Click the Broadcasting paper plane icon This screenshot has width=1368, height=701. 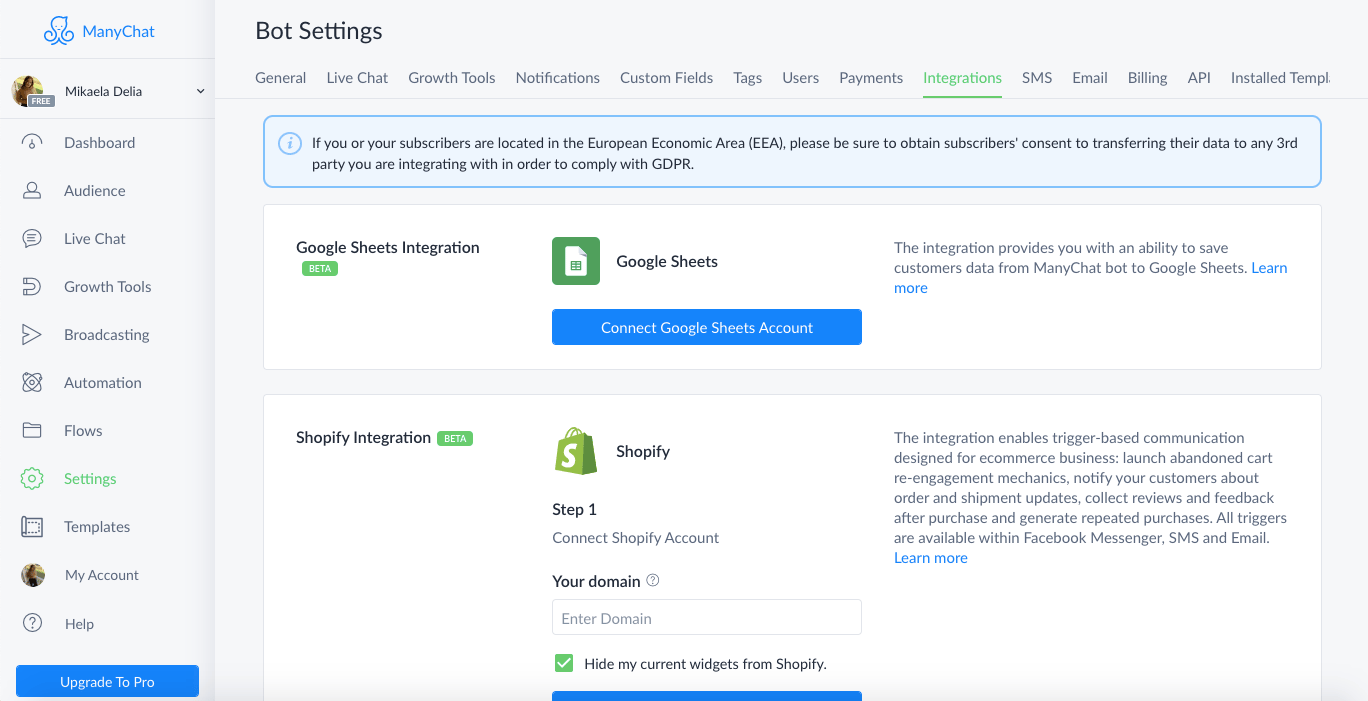pos(32,335)
